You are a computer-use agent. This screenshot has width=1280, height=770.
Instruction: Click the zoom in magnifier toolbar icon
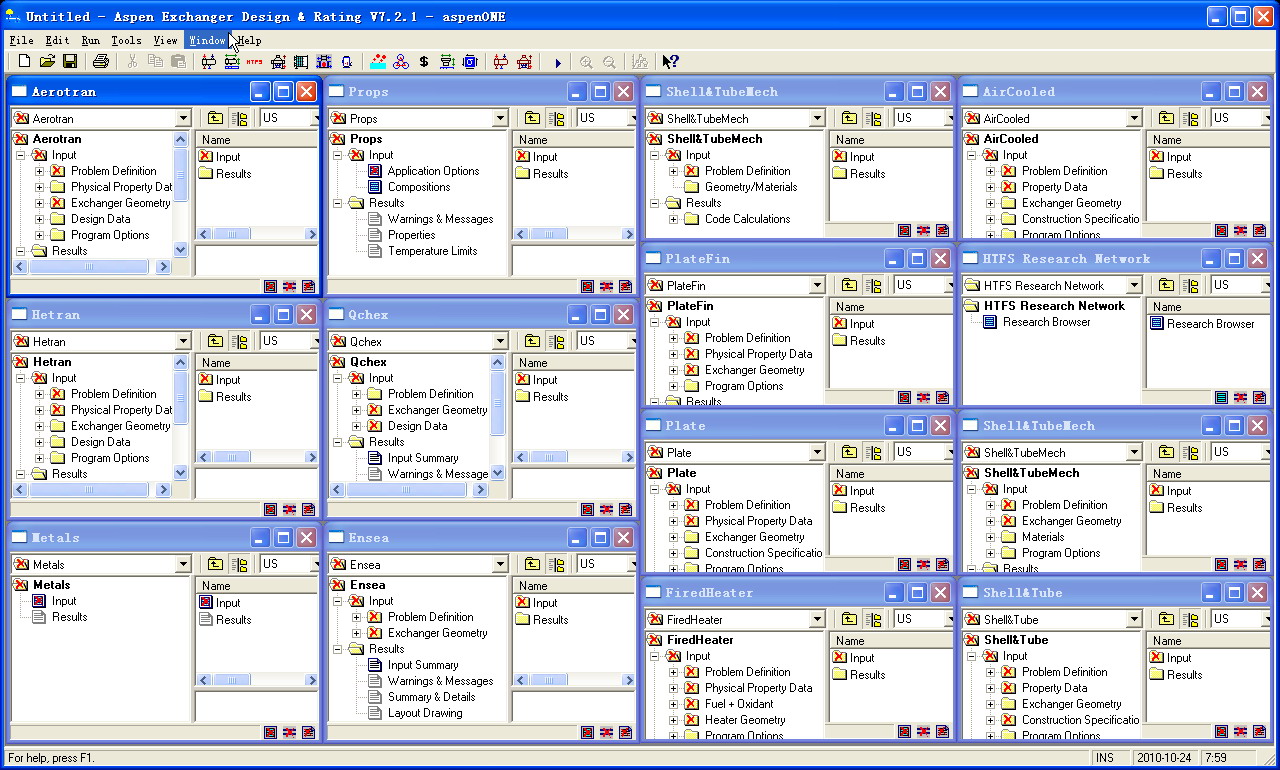(586, 62)
